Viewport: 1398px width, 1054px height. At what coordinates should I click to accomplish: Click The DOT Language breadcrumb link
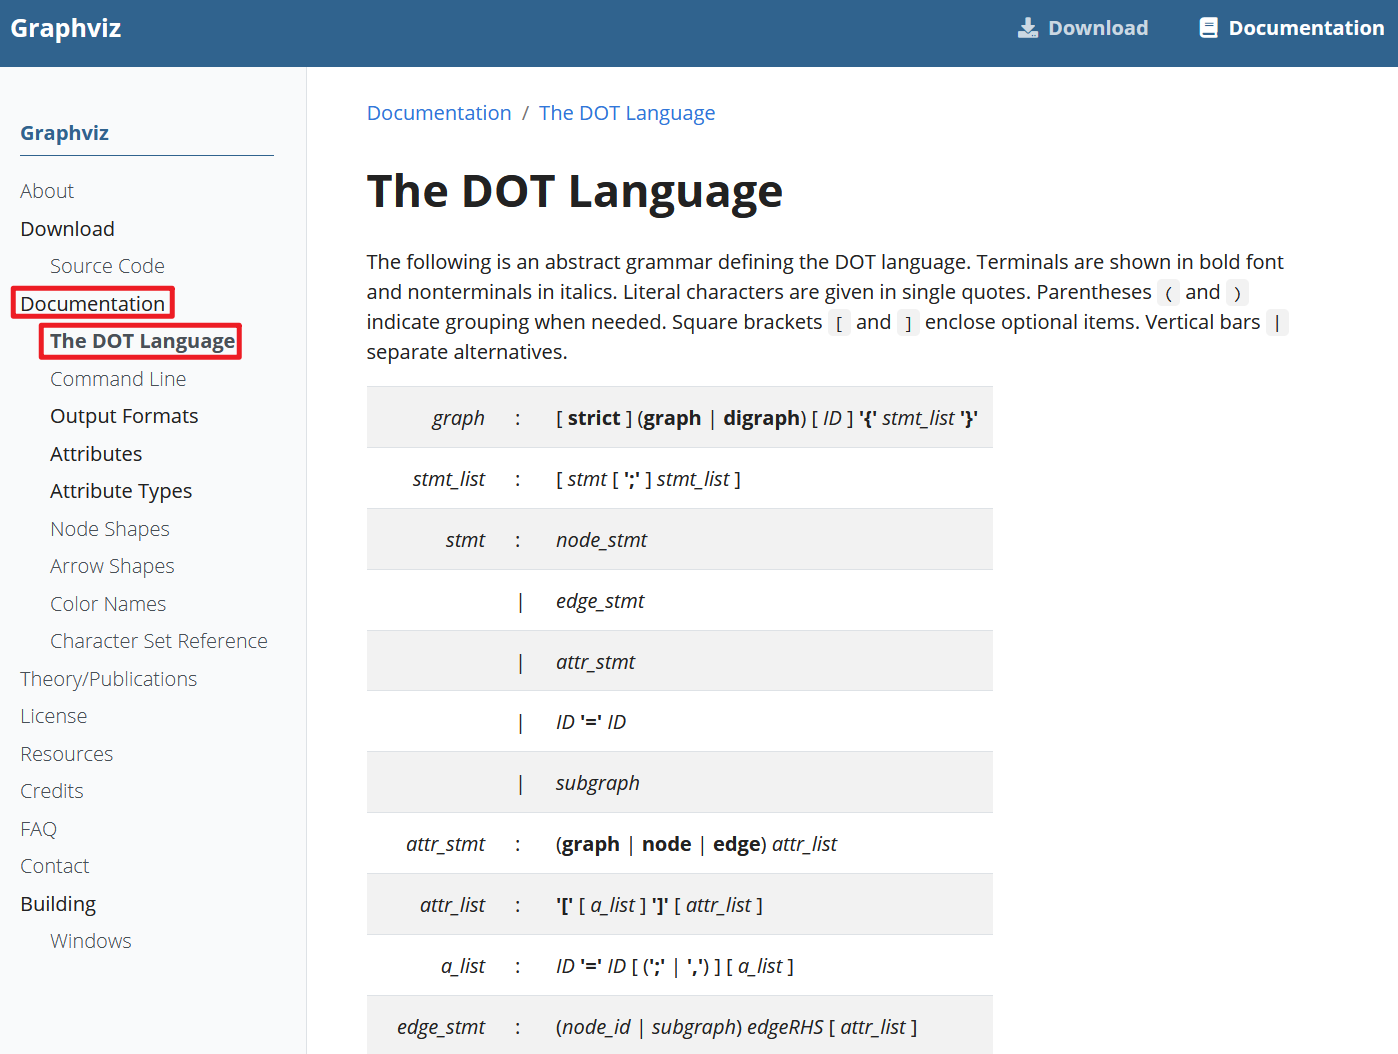pyautogui.click(x=627, y=113)
